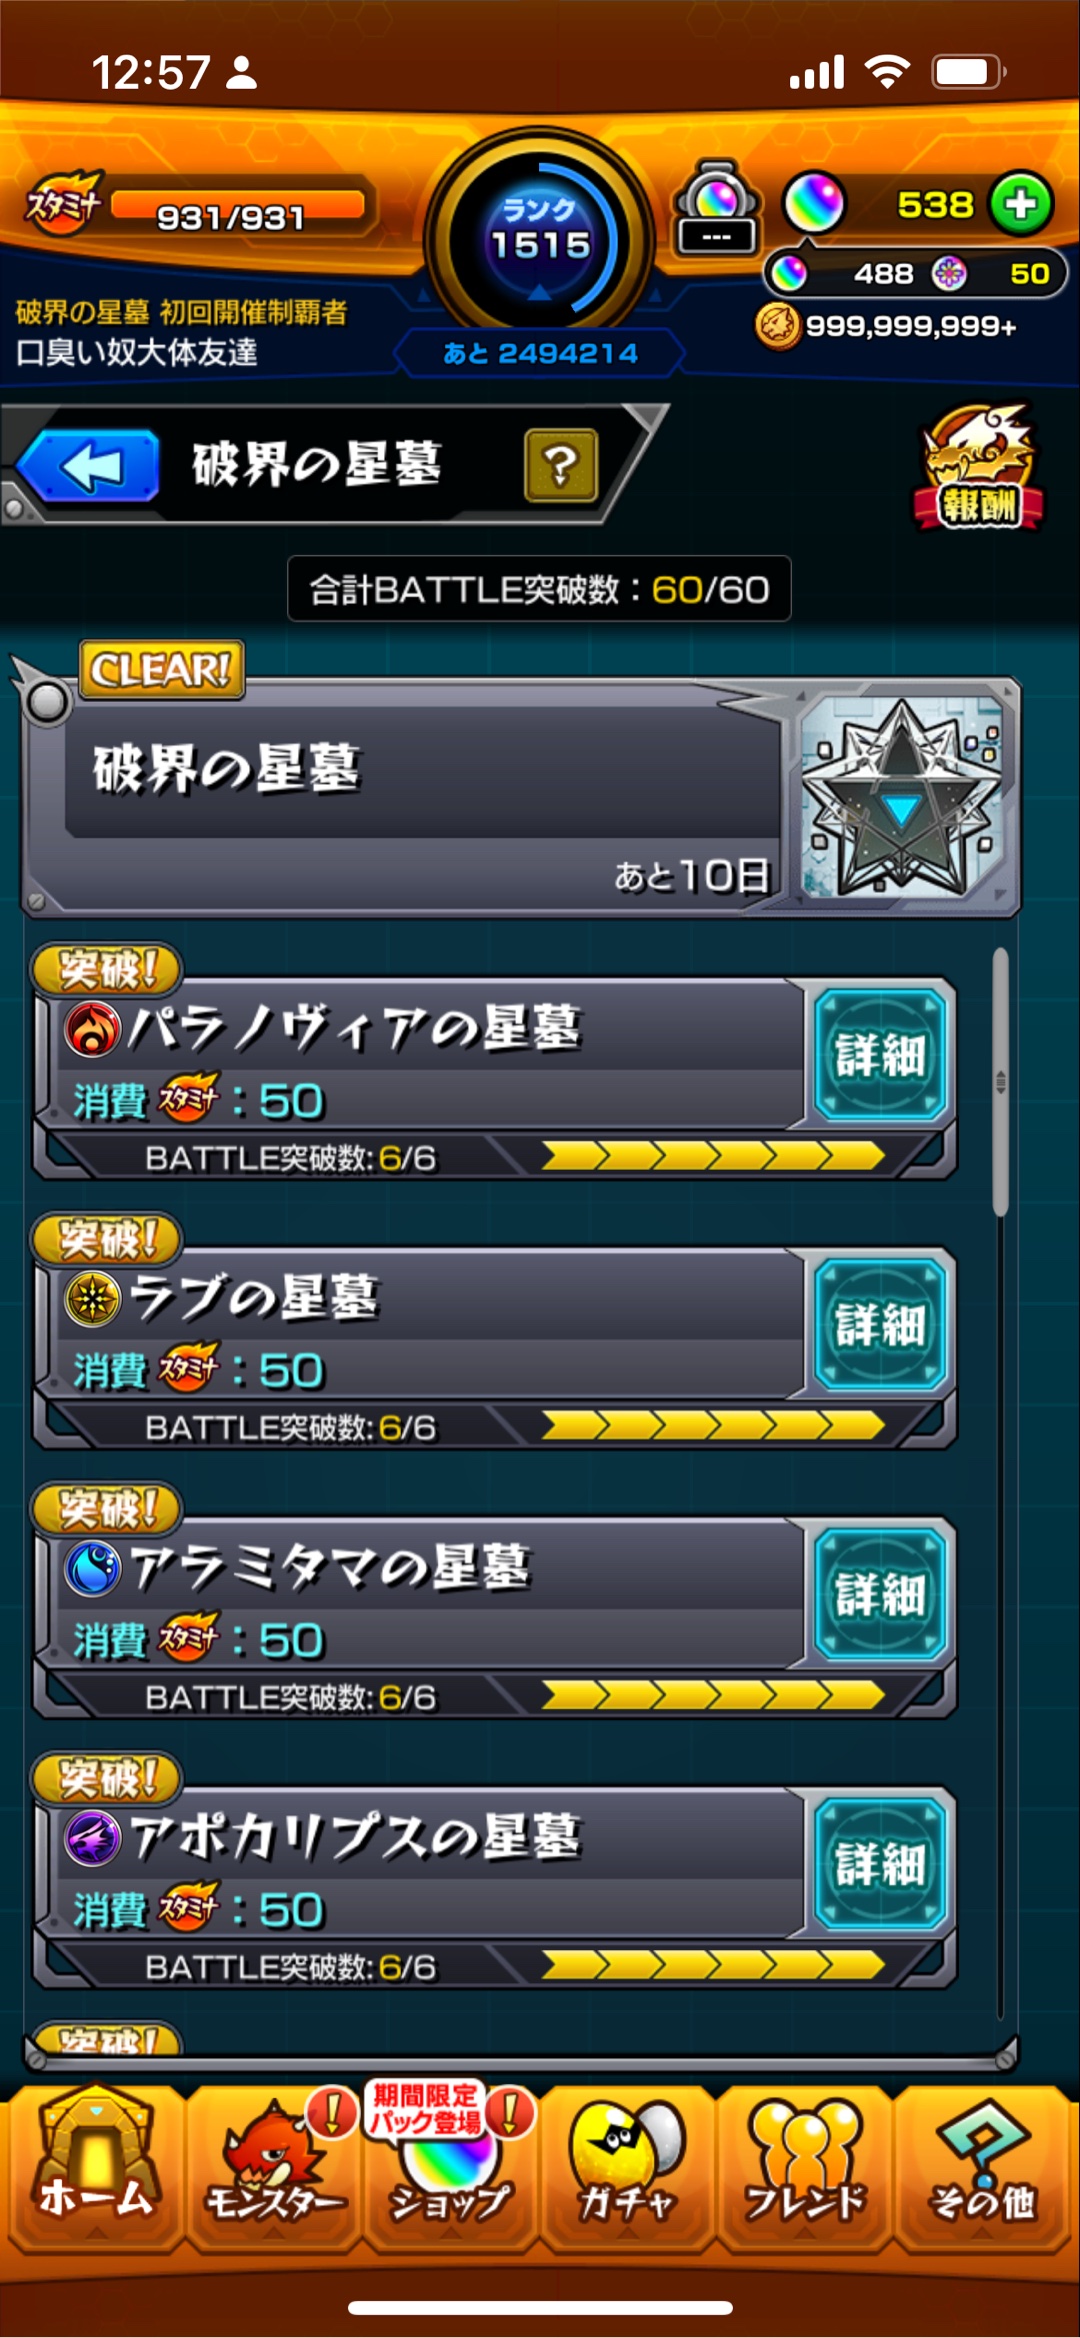Image resolution: width=1080 pixels, height=2338 pixels.
Task: Show 詳細 for パラノヴィアの星墓
Action: [x=880, y=1055]
